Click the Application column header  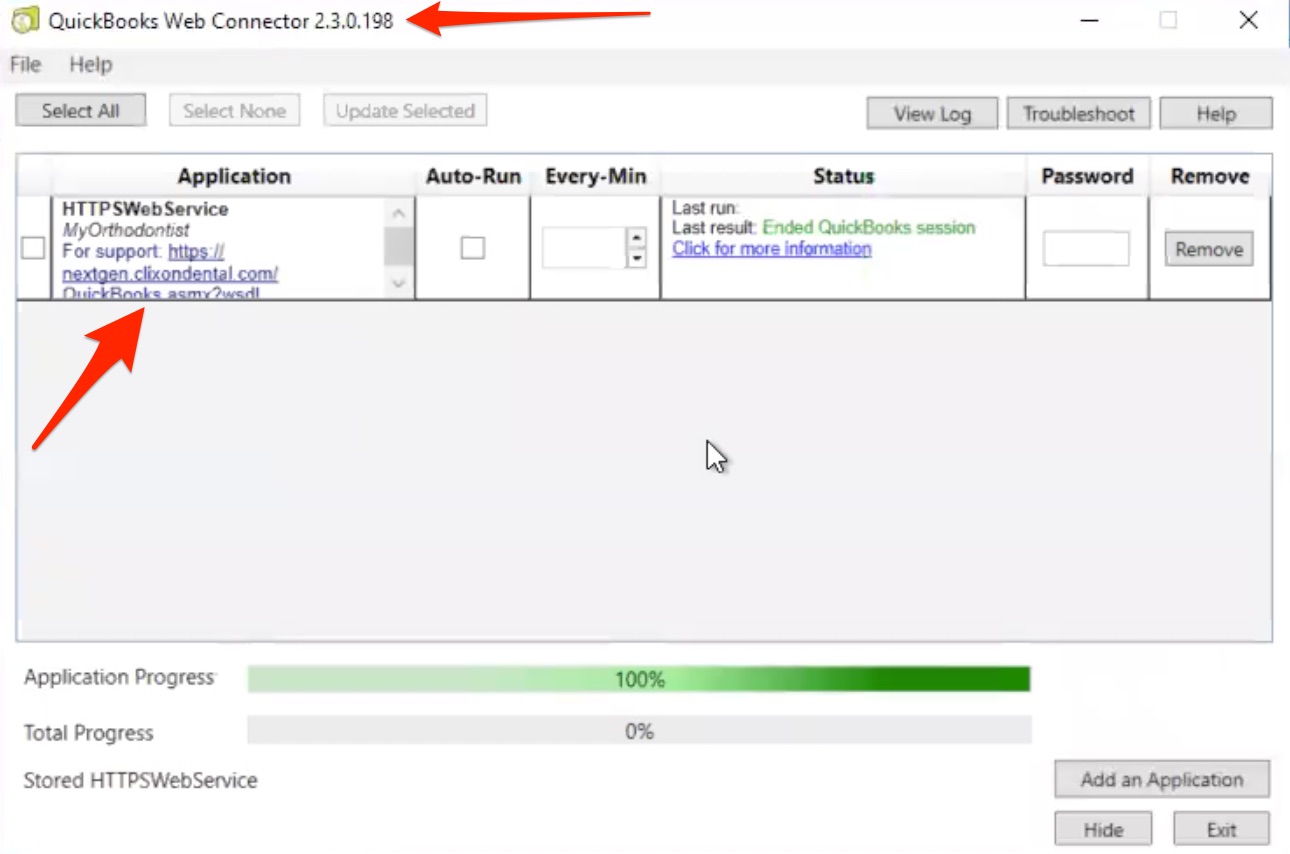tap(234, 176)
